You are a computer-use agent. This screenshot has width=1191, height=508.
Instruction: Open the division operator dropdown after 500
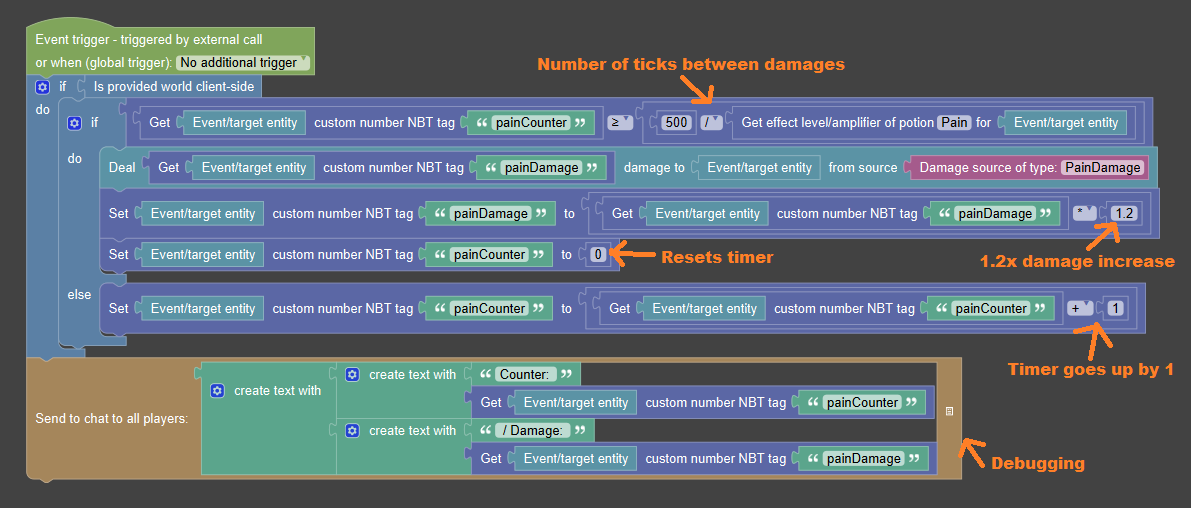pos(711,122)
